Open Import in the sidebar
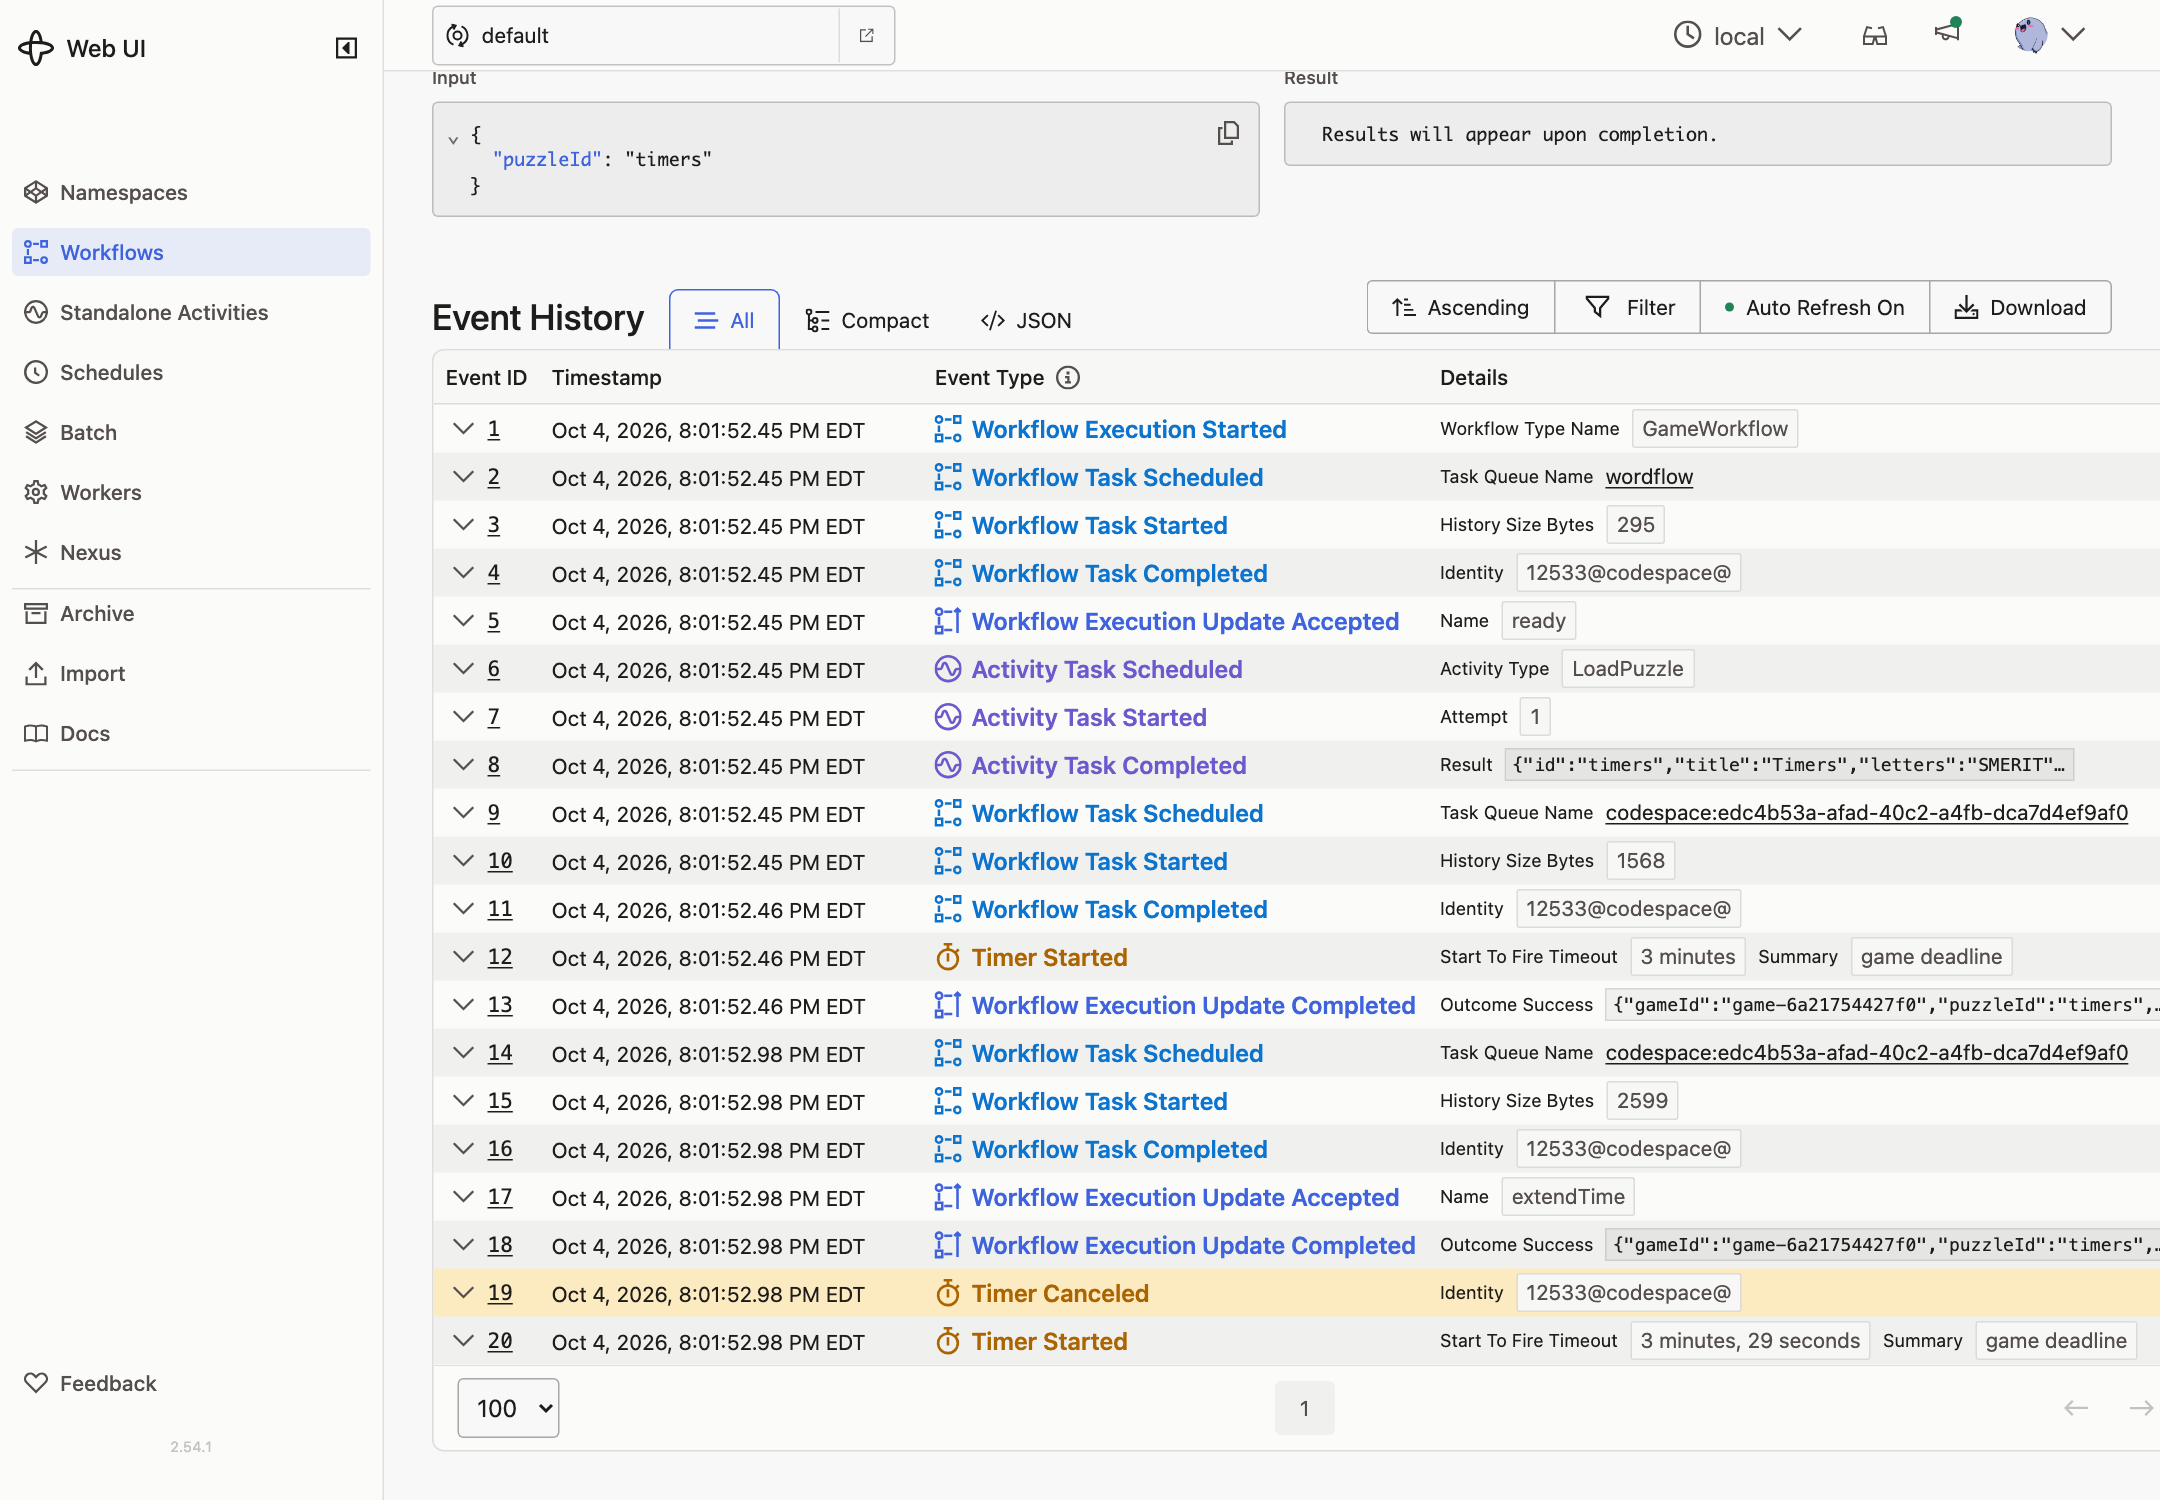2160x1500 pixels. click(x=191, y=673)
